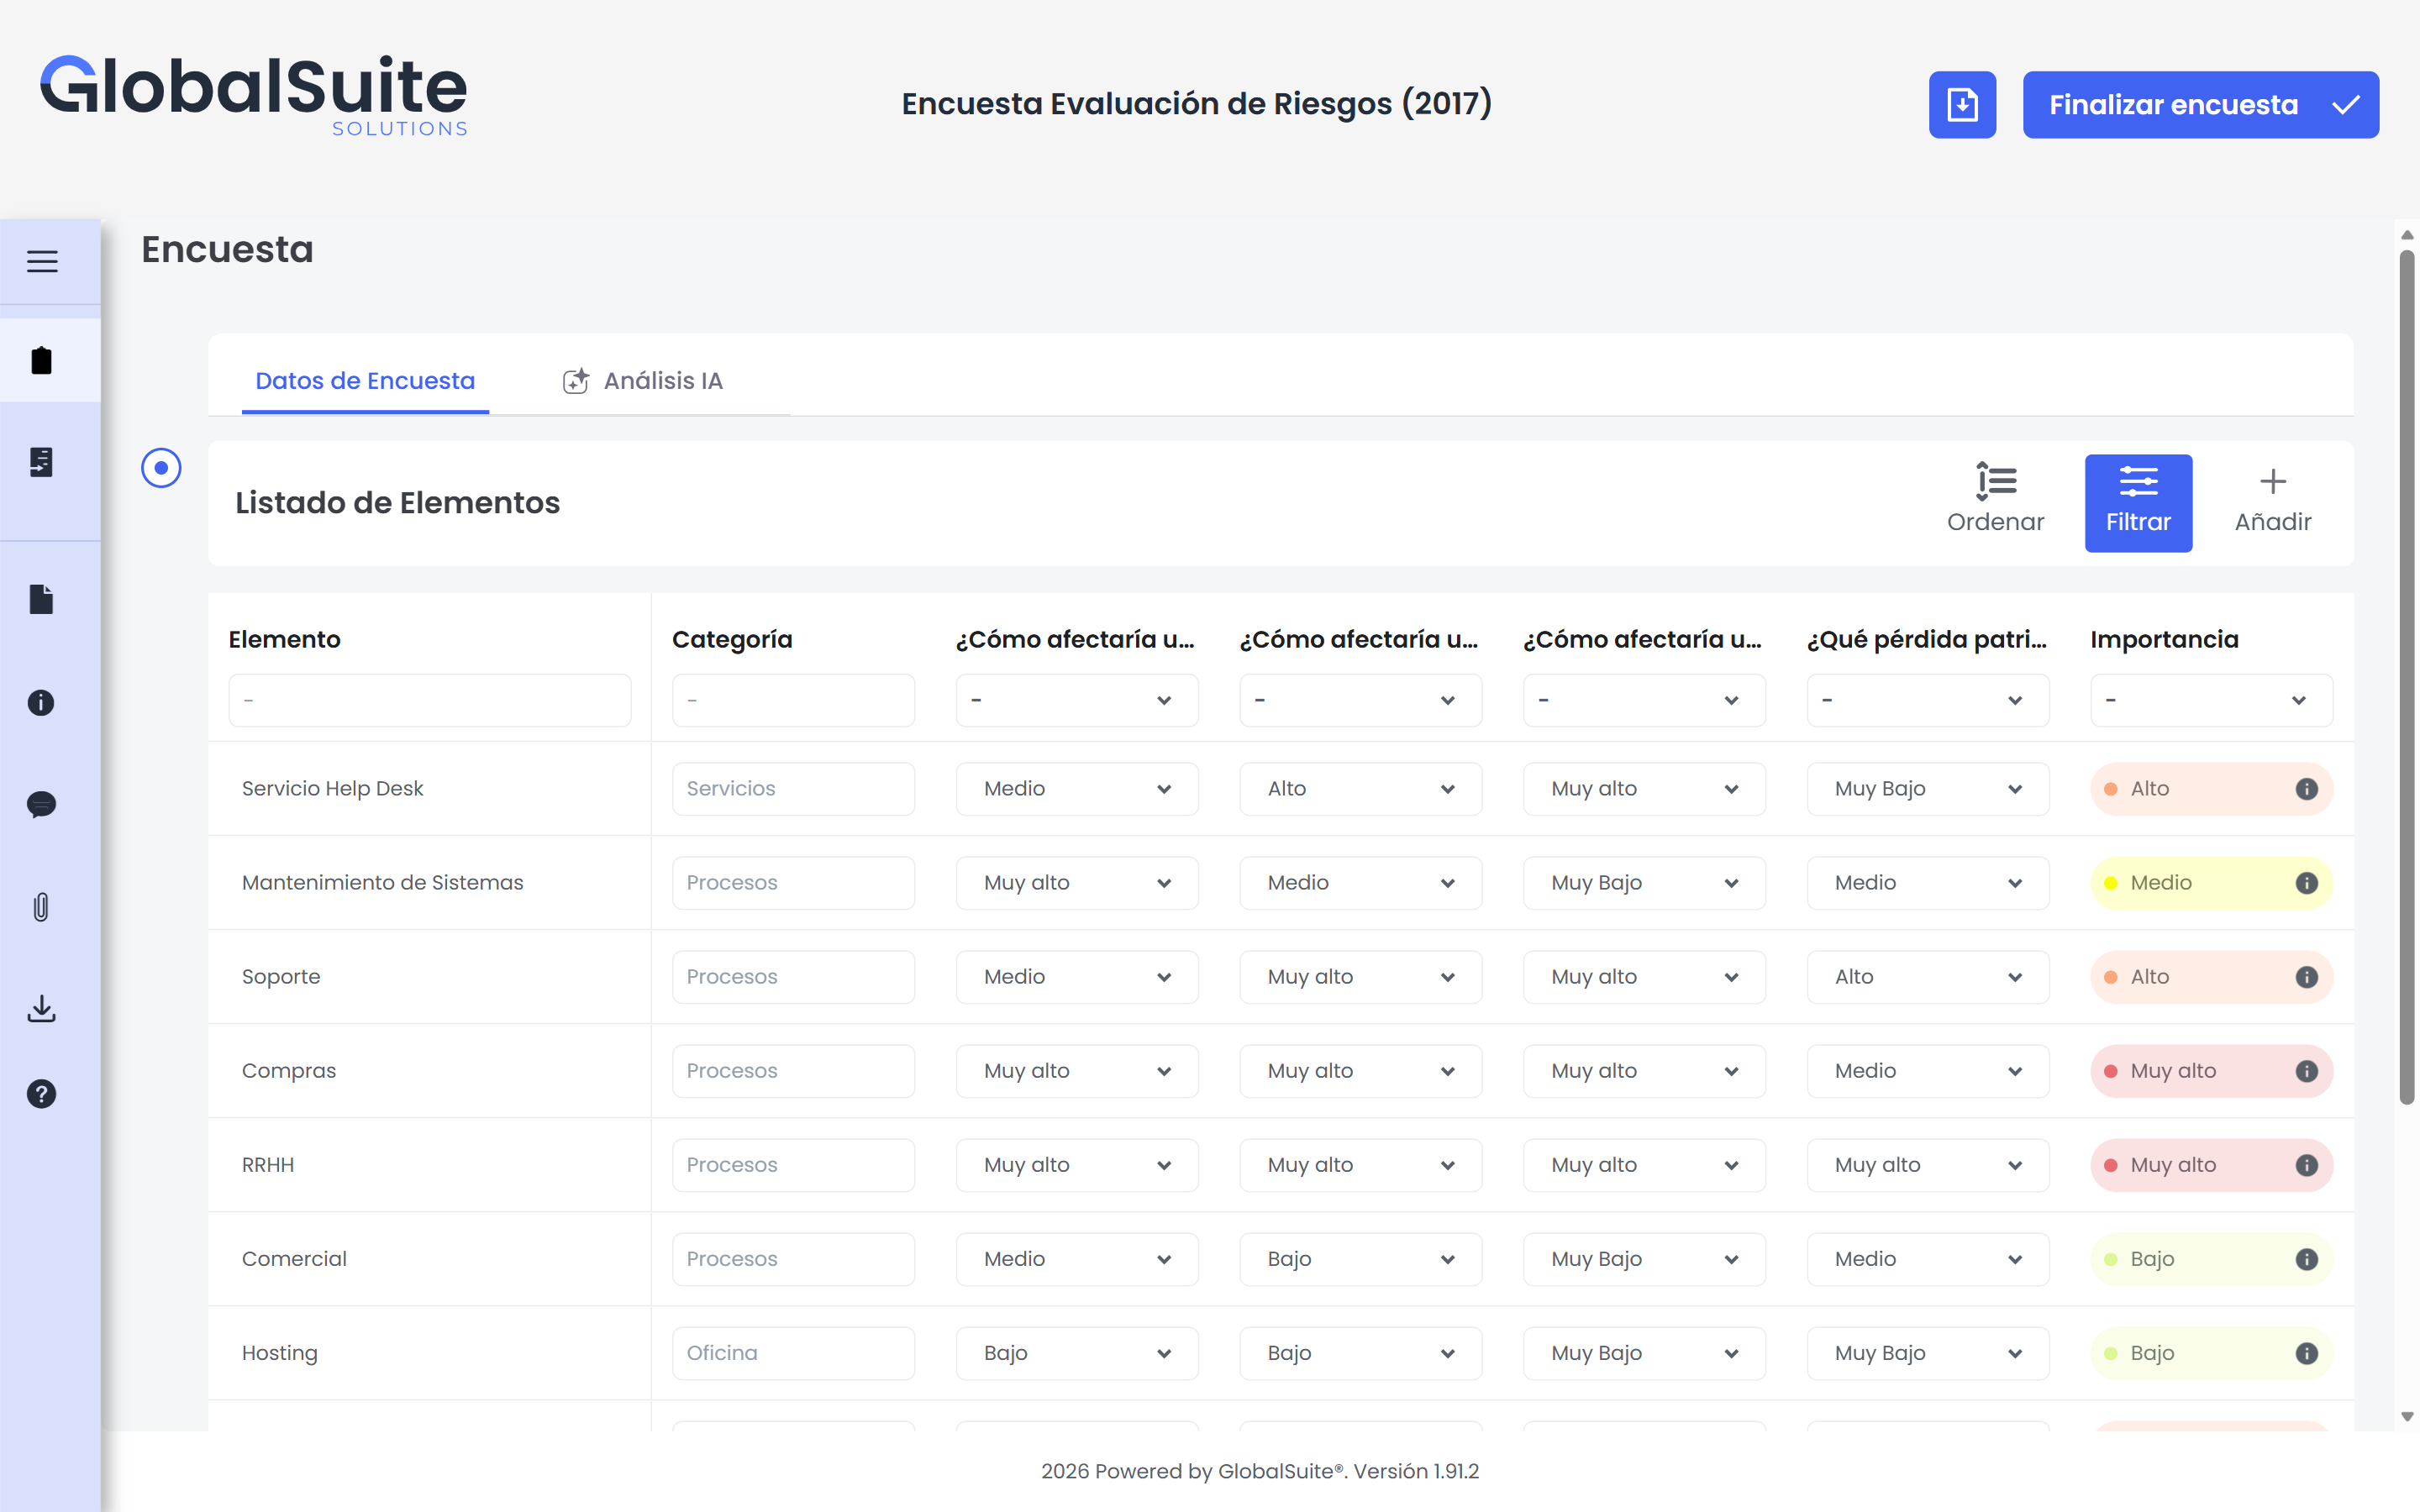Screen dimensions: 2420x1512
Task: Open the Importancia filter dropdown
Action: tap(2211, 700)
